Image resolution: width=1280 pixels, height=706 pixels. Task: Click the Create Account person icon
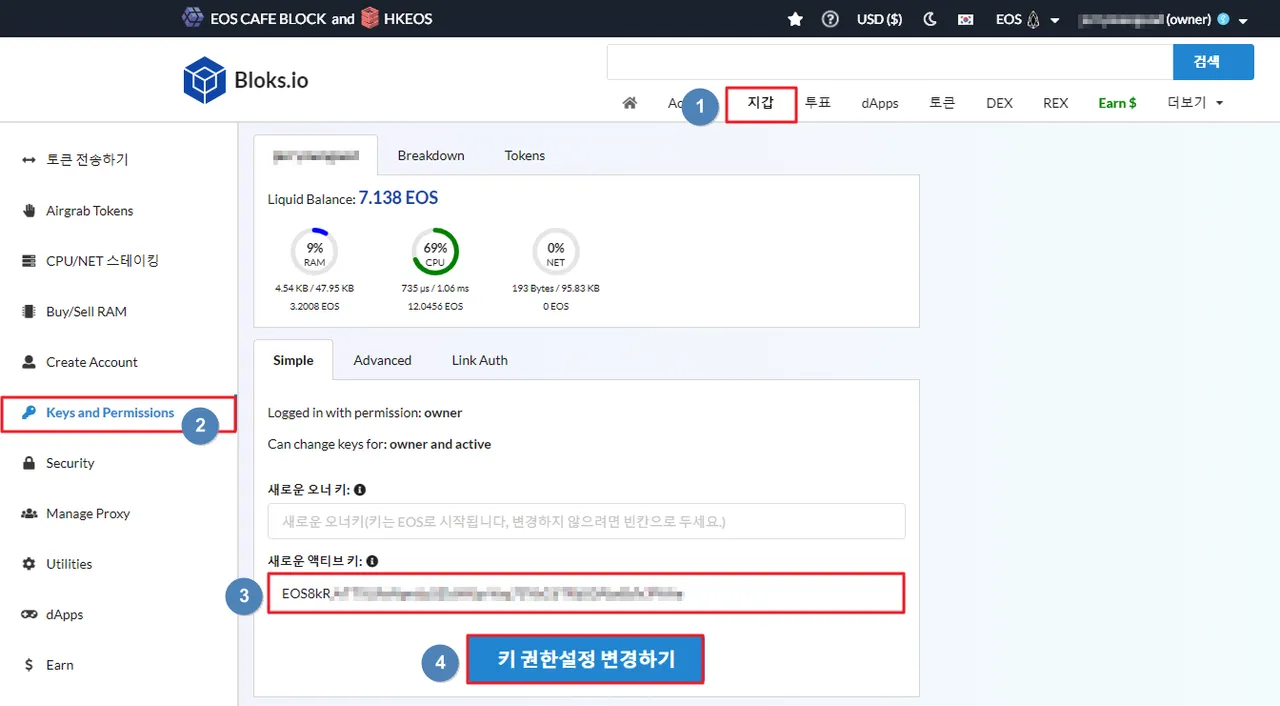[29, 362]
